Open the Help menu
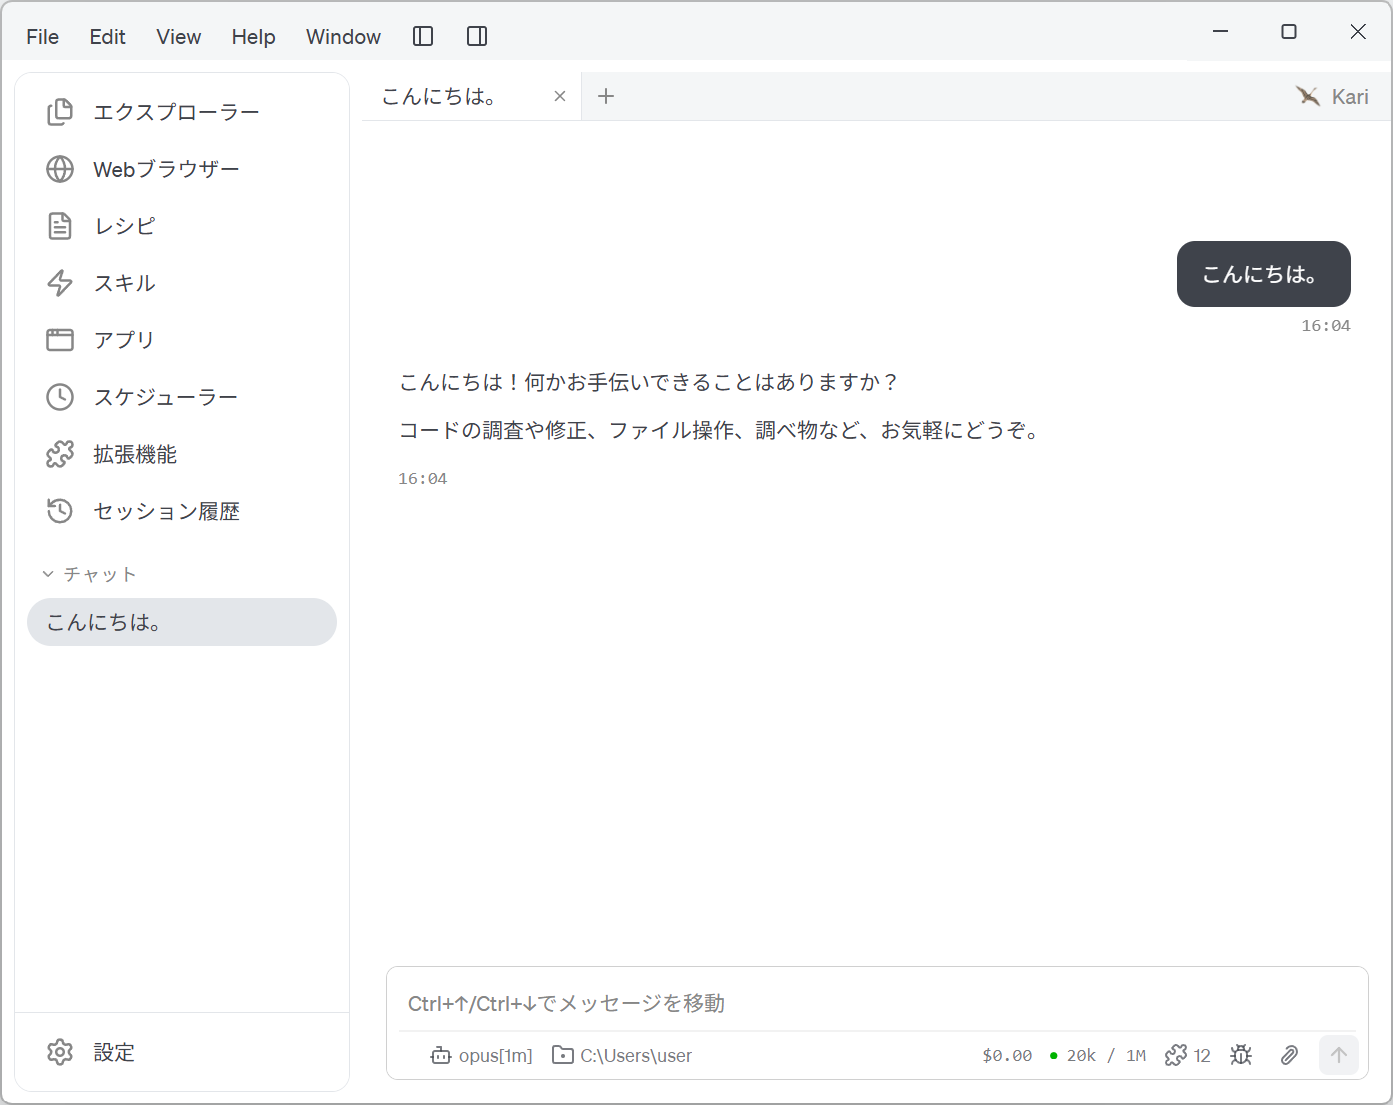 [253, 37]
